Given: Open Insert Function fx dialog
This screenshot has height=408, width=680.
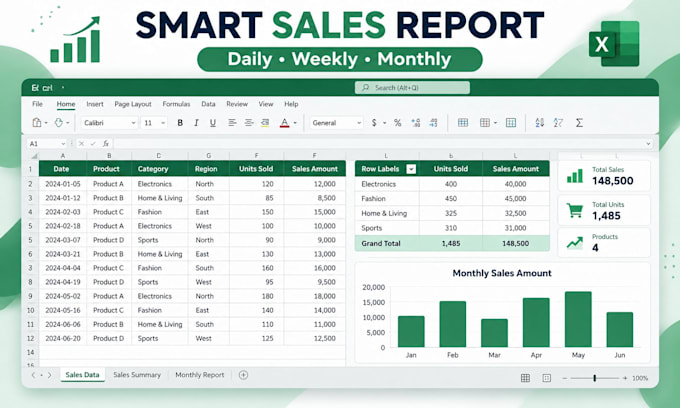Looking at the screenshot, I should 106,144.
